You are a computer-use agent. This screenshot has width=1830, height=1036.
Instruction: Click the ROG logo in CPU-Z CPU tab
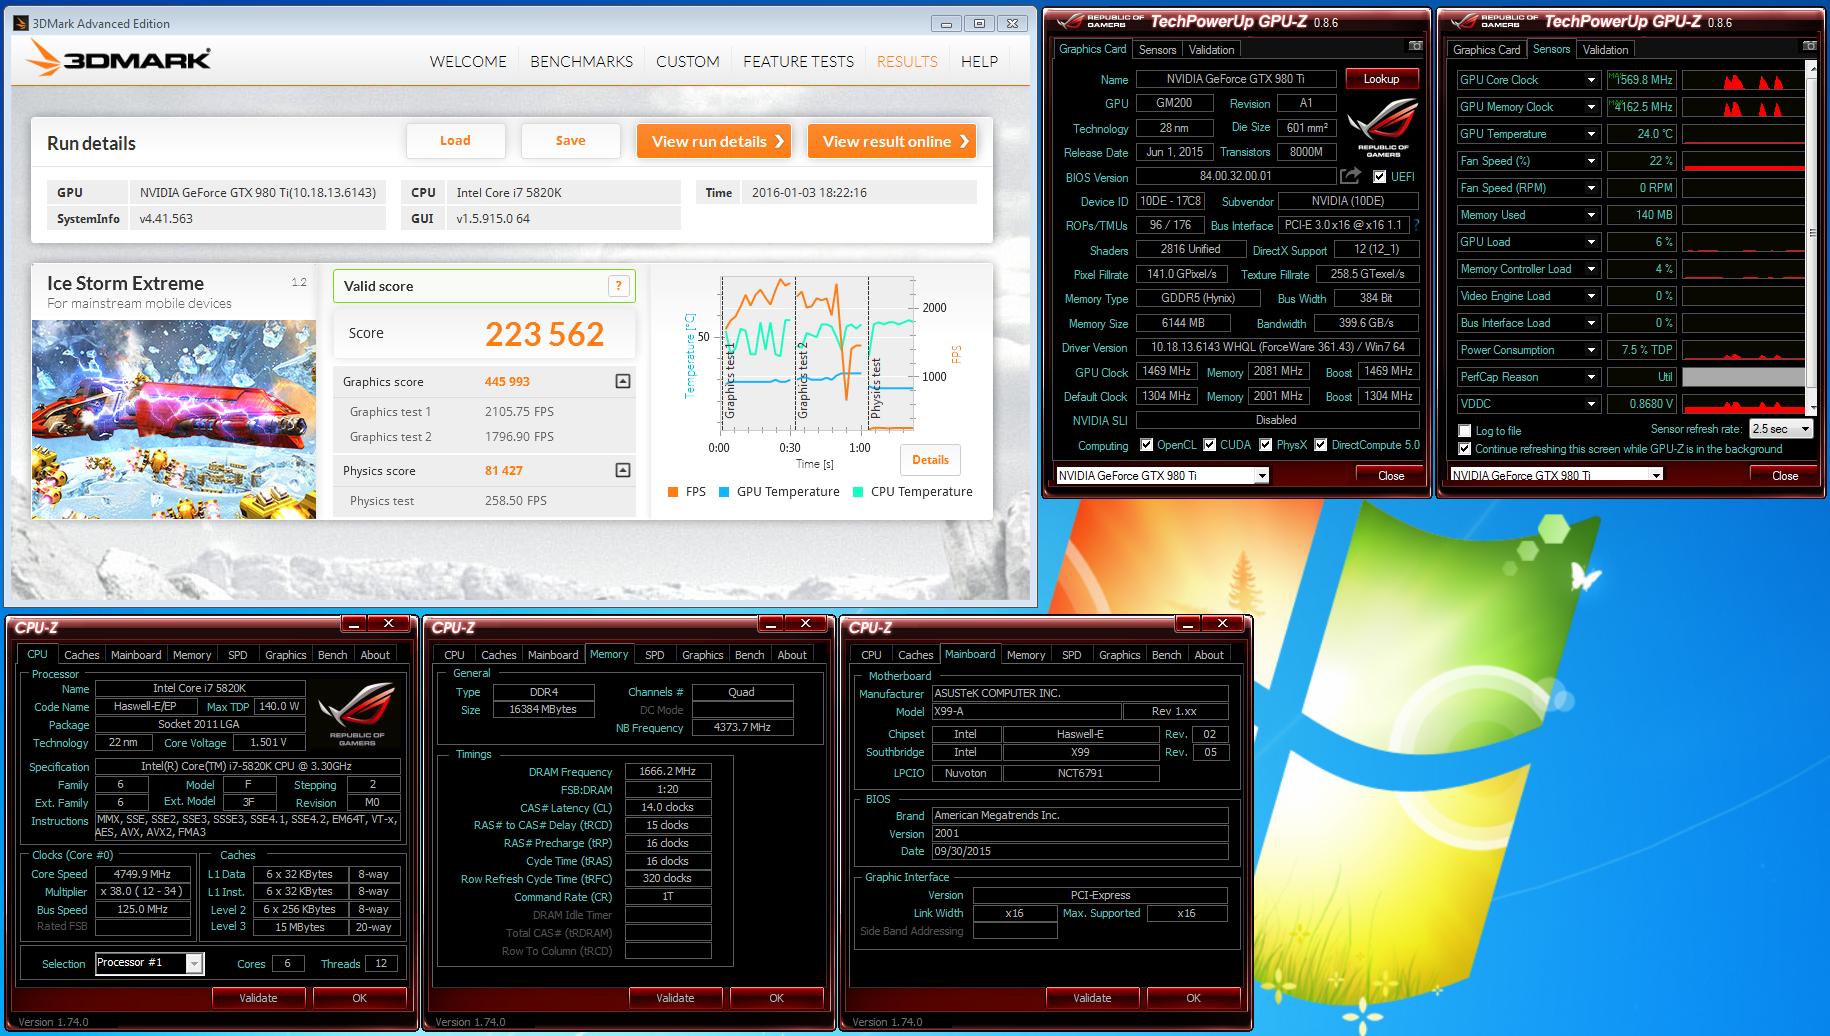357,713
